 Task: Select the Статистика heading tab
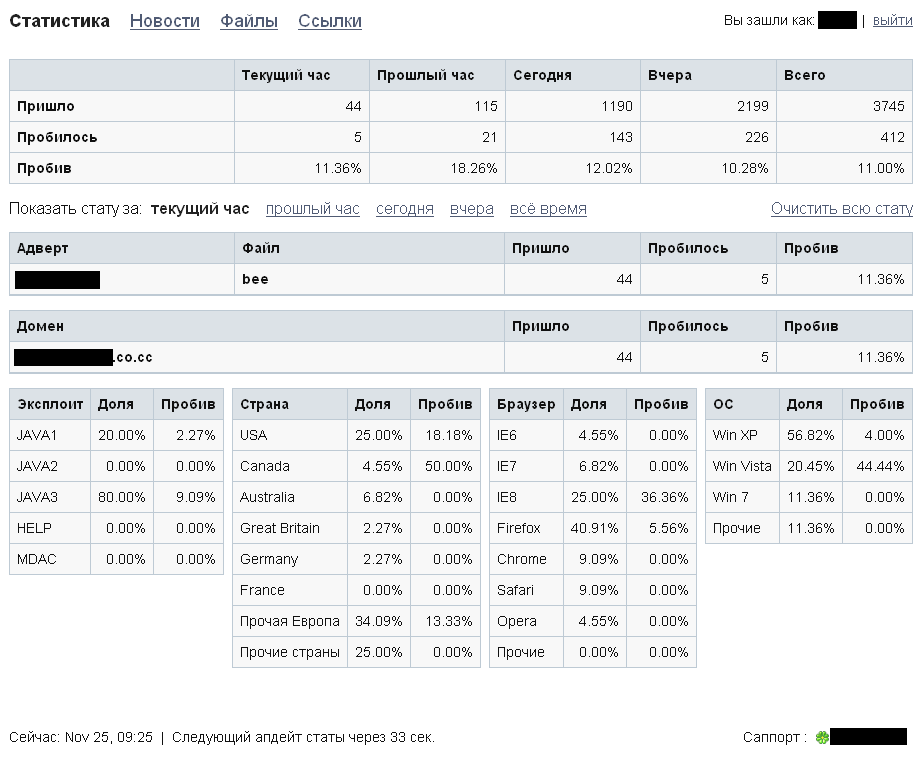click(60, 21)
